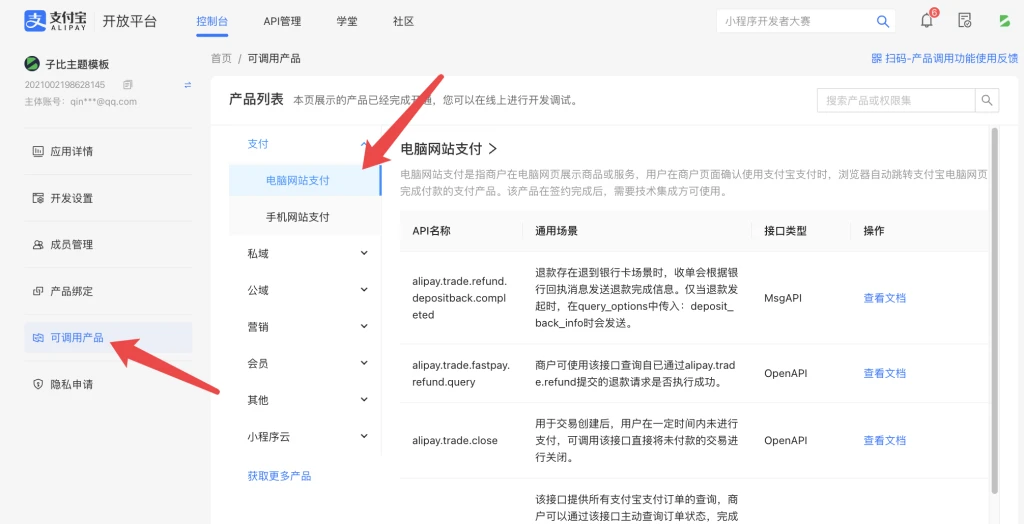Open 查看文档 for alipay.trade.close
The image size is (1024, 524).
[x=884, y=440]
